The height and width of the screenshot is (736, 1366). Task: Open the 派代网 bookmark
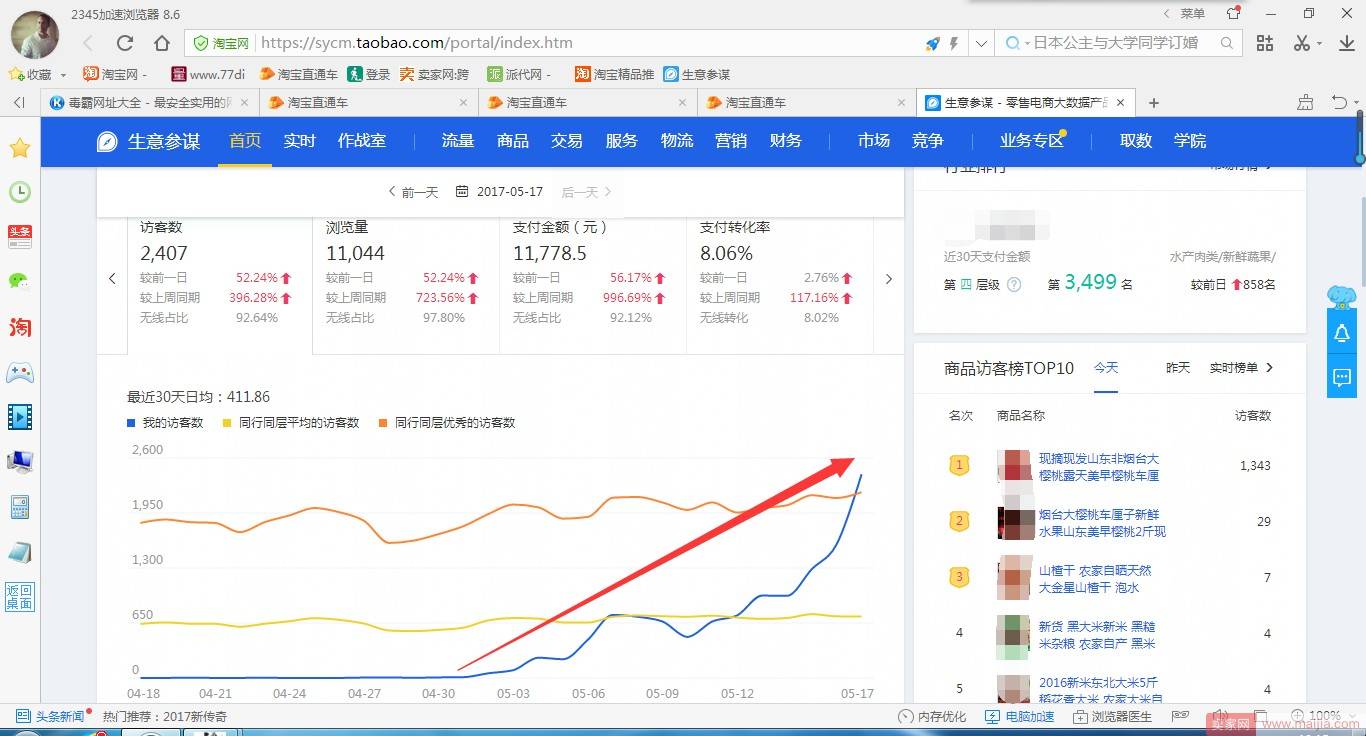pos(521,74)
